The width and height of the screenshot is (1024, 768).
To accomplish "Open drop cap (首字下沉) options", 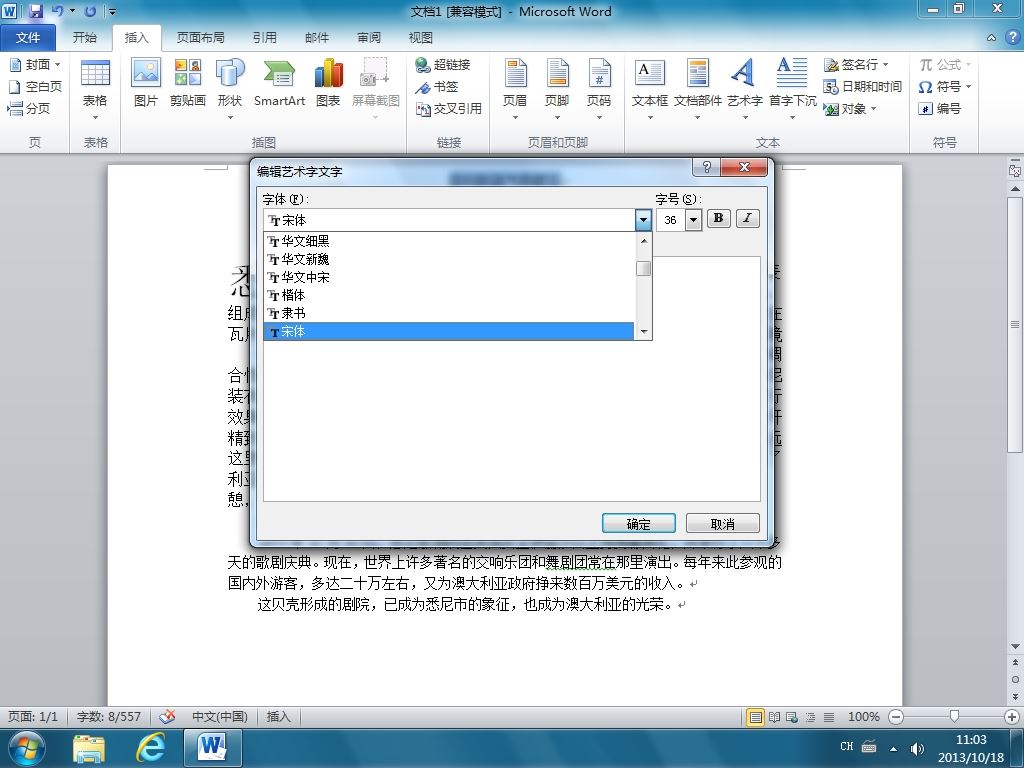I will point(792,90).
